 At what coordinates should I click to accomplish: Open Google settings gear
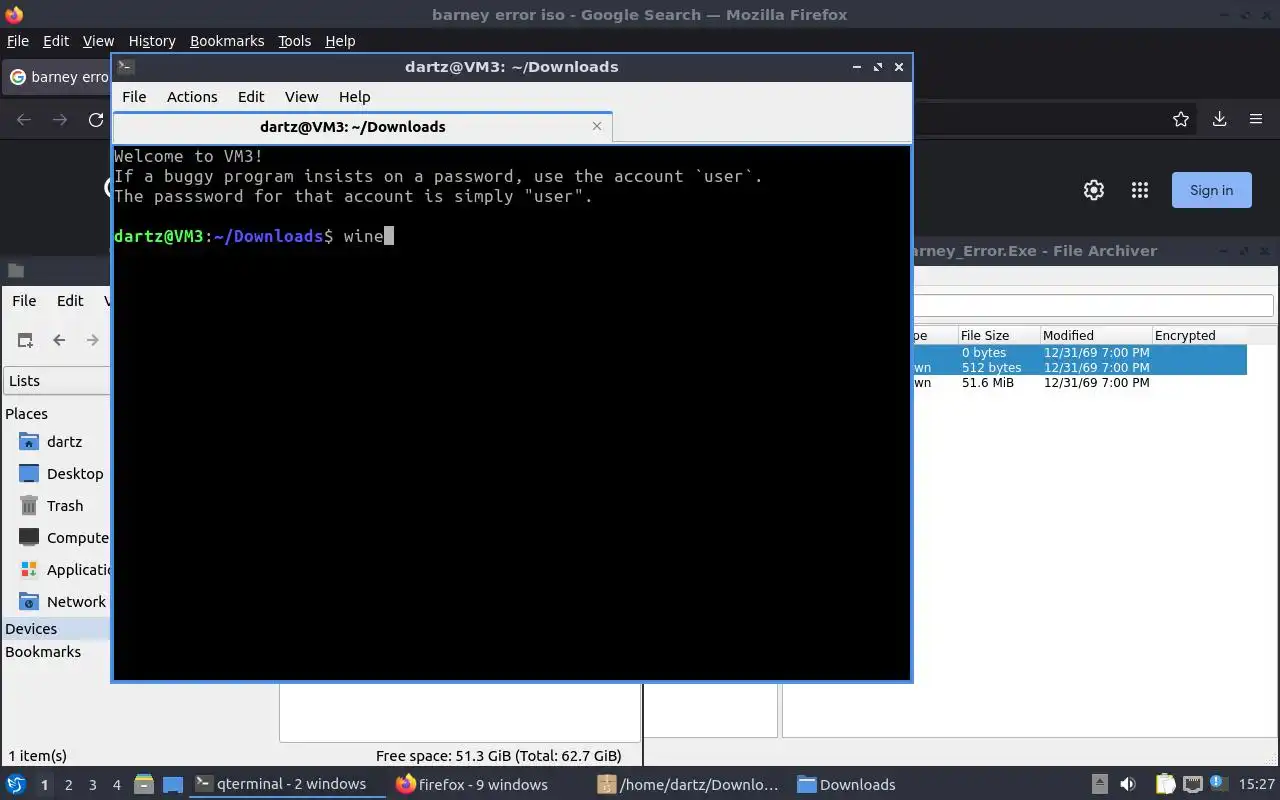pyautogui.click(x=1094, y=190)
